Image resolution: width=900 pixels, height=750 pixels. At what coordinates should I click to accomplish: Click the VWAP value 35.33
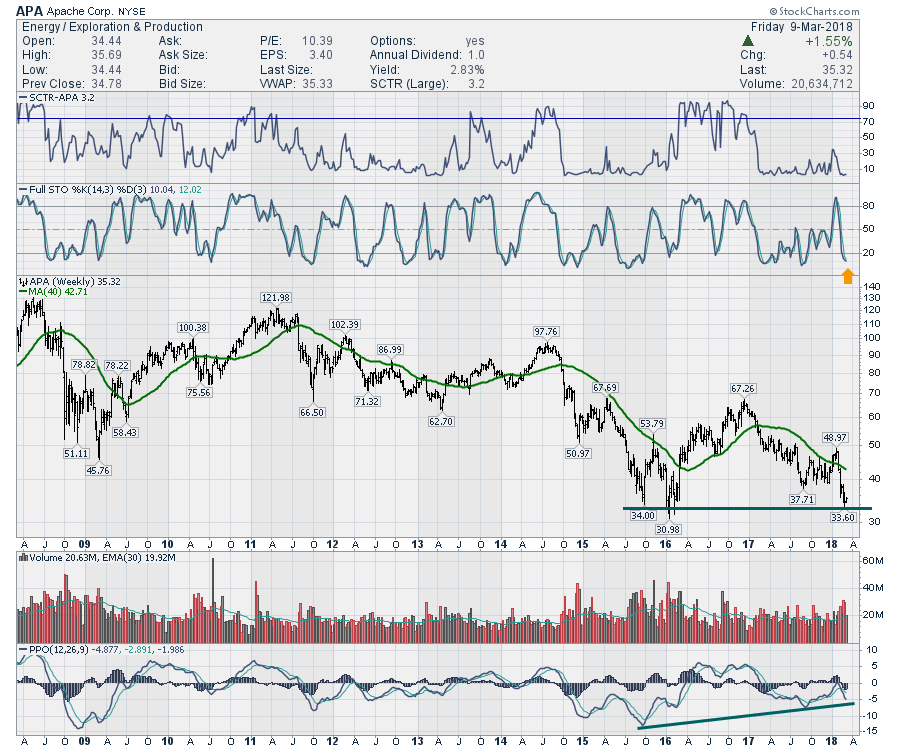click(x=317, y=84)
